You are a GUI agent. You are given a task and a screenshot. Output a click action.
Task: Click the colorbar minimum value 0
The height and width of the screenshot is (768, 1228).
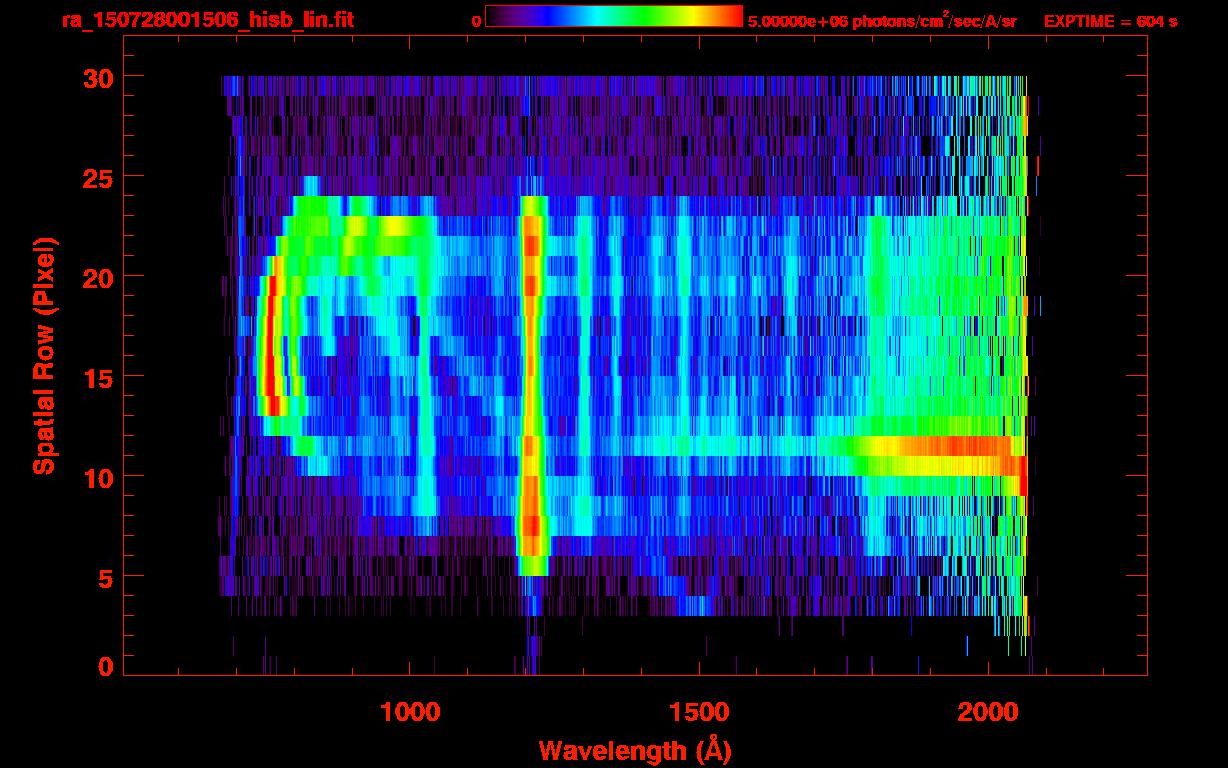[477, 20]
